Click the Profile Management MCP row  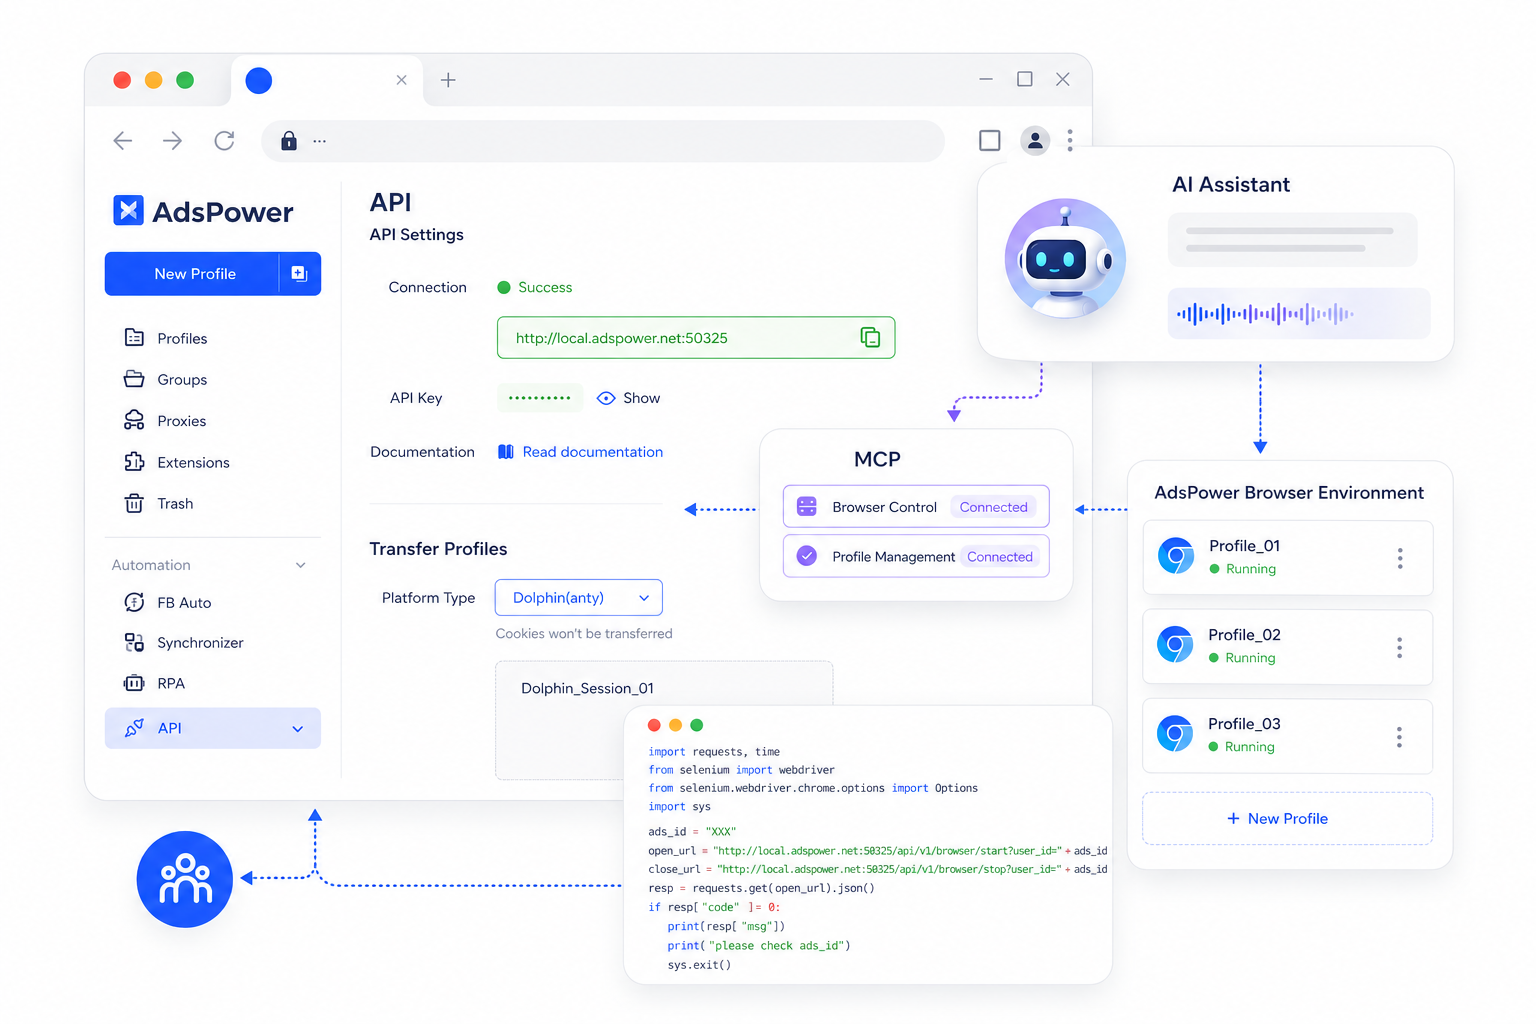click(x=916, y=556)
